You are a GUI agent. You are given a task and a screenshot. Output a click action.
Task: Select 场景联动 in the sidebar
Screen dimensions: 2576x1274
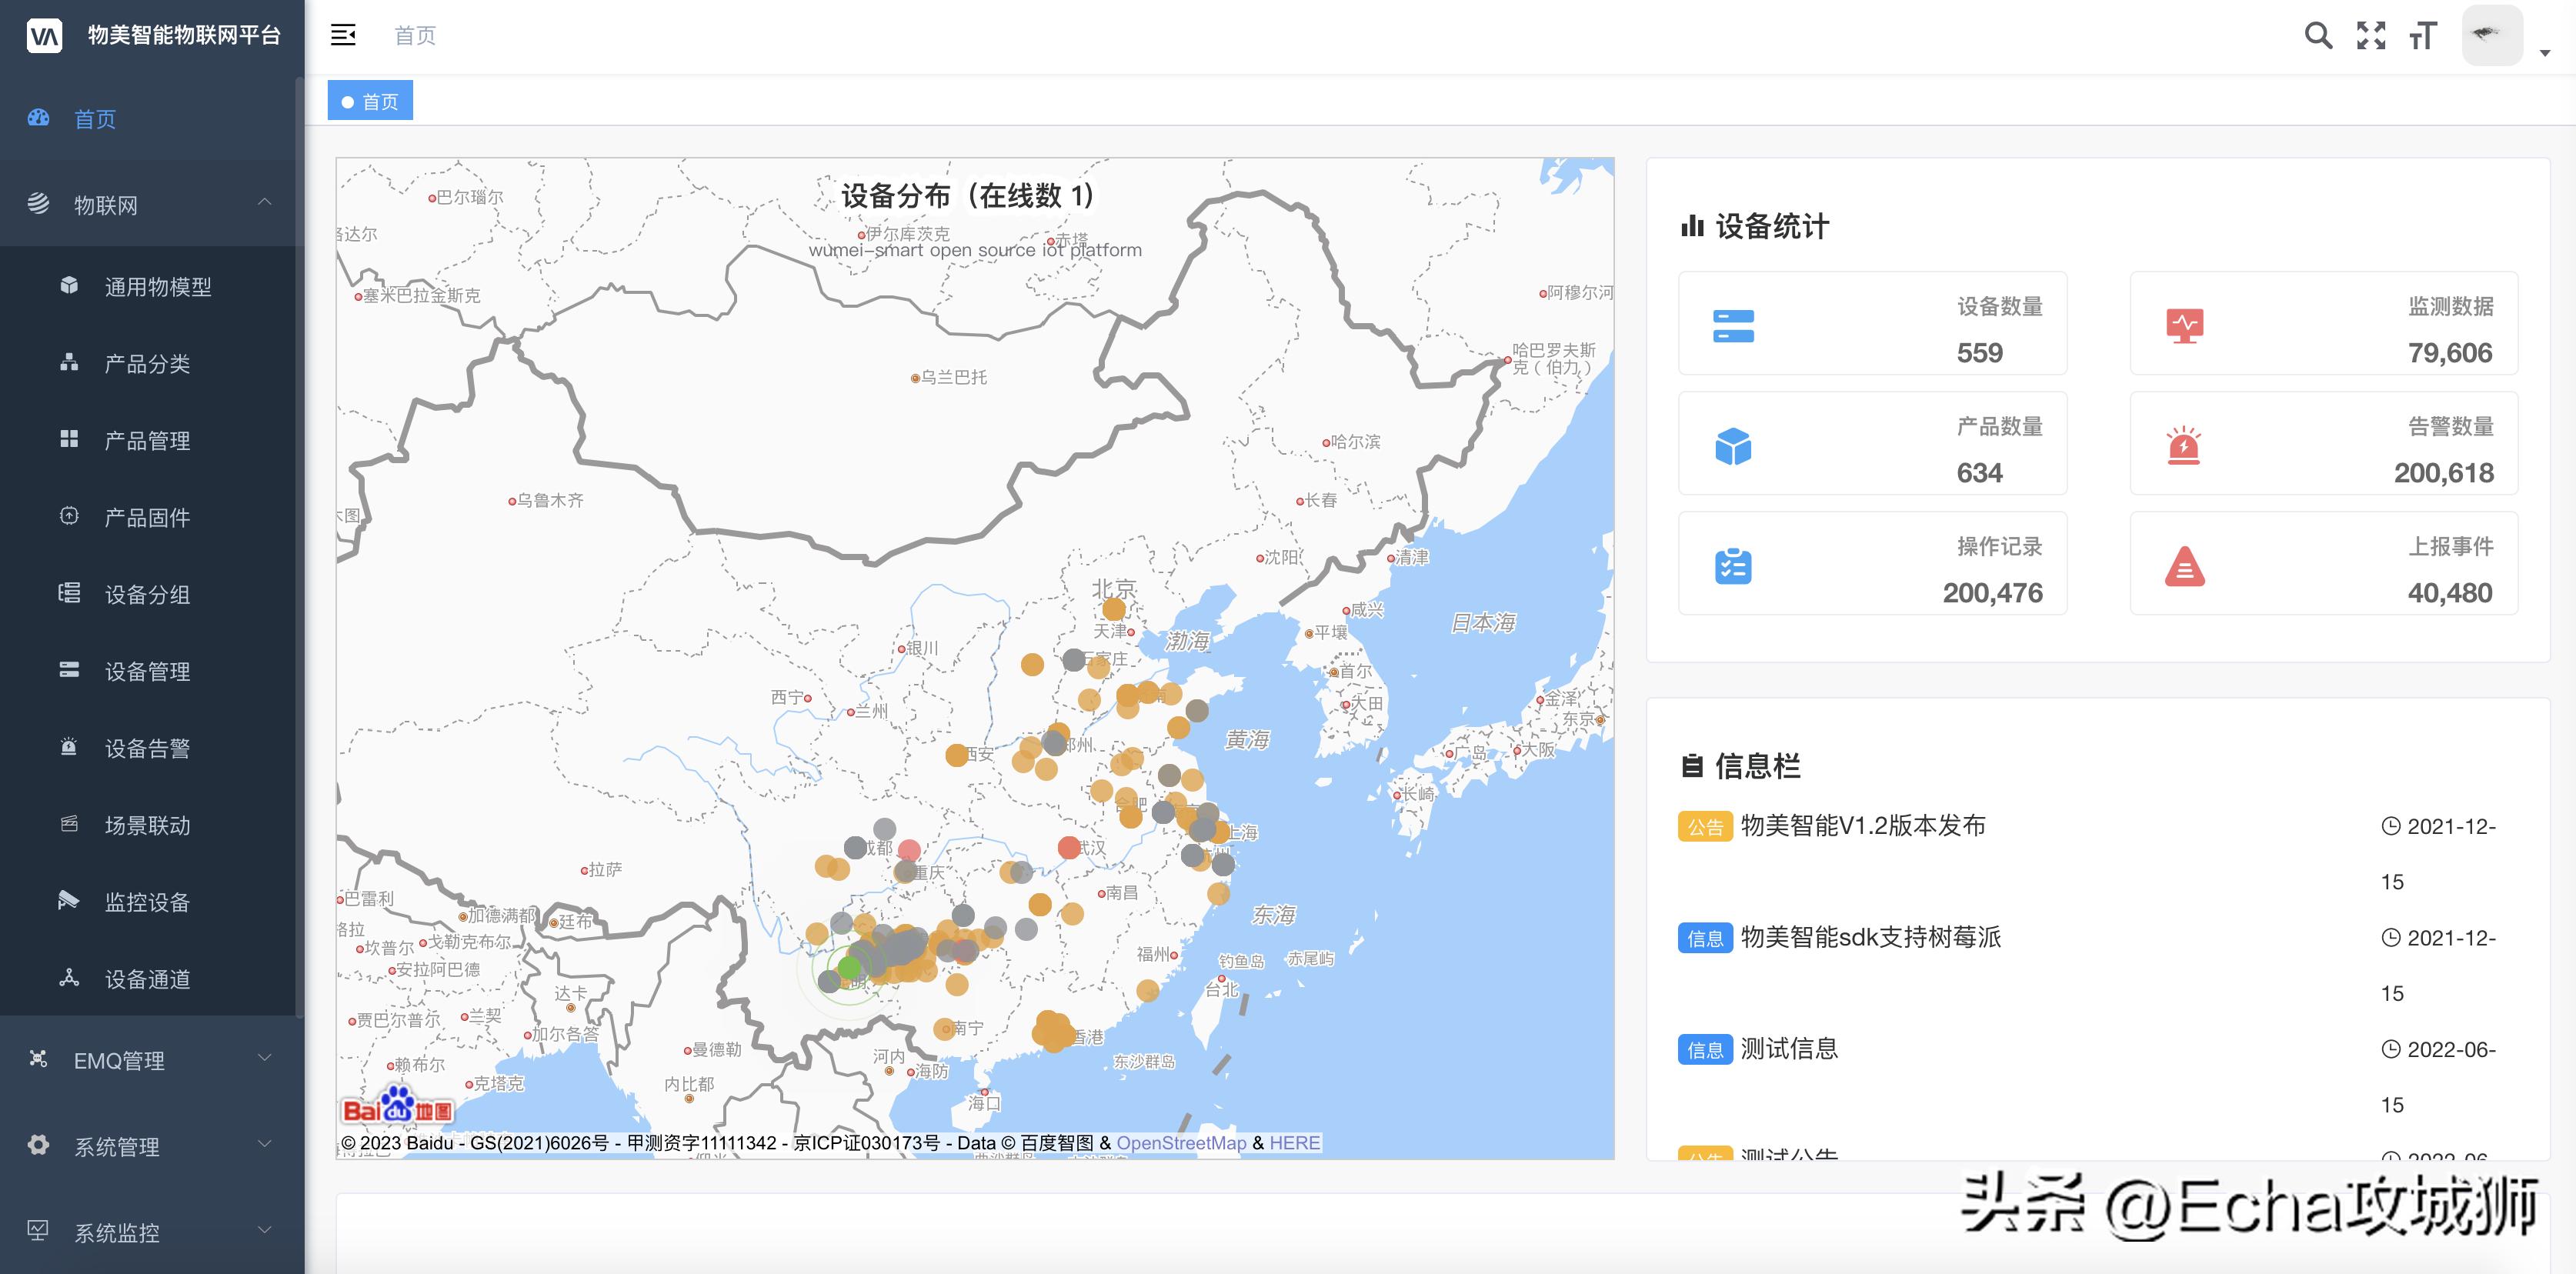(x=146, y=825)
